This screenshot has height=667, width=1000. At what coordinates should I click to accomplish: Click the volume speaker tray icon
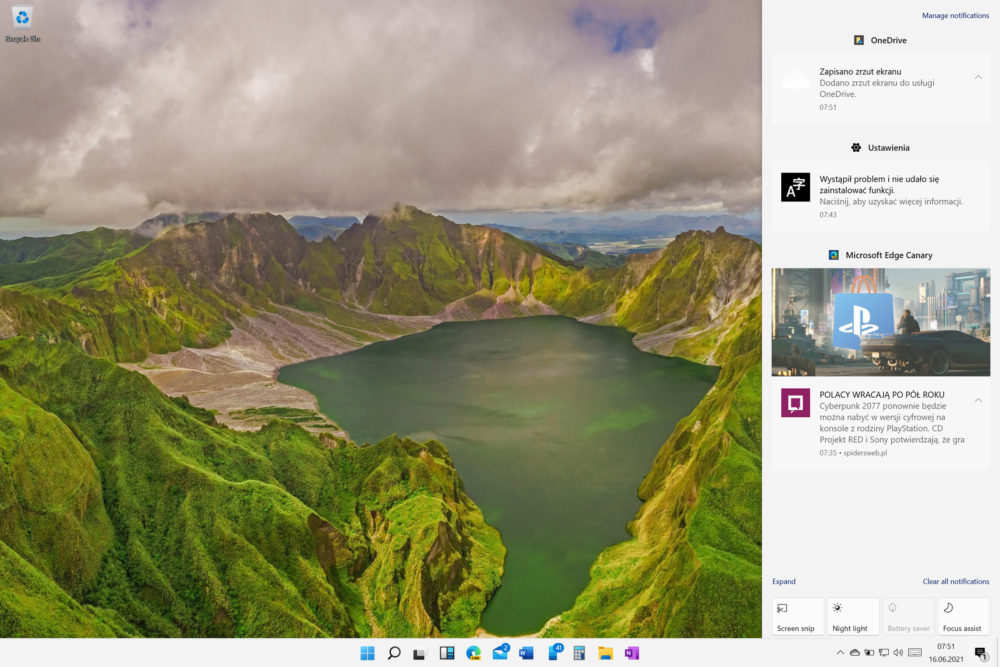(x=899, y=652)
